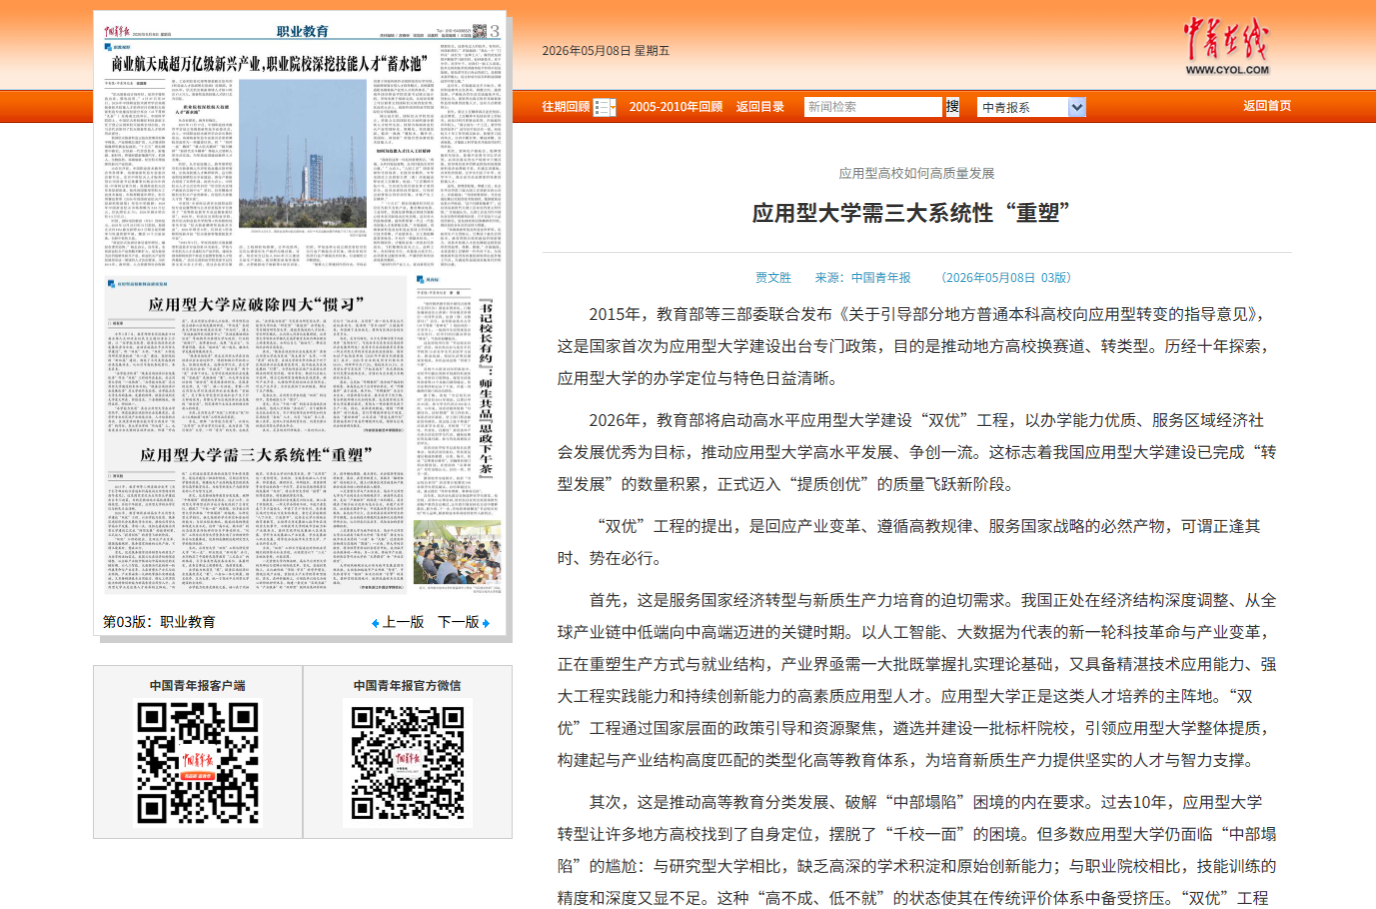Open the 应用型大学应破除四大"惯习" headline in the preview
The width and height of the screenshot is (1376, 909).
click(x=256, y=304)
